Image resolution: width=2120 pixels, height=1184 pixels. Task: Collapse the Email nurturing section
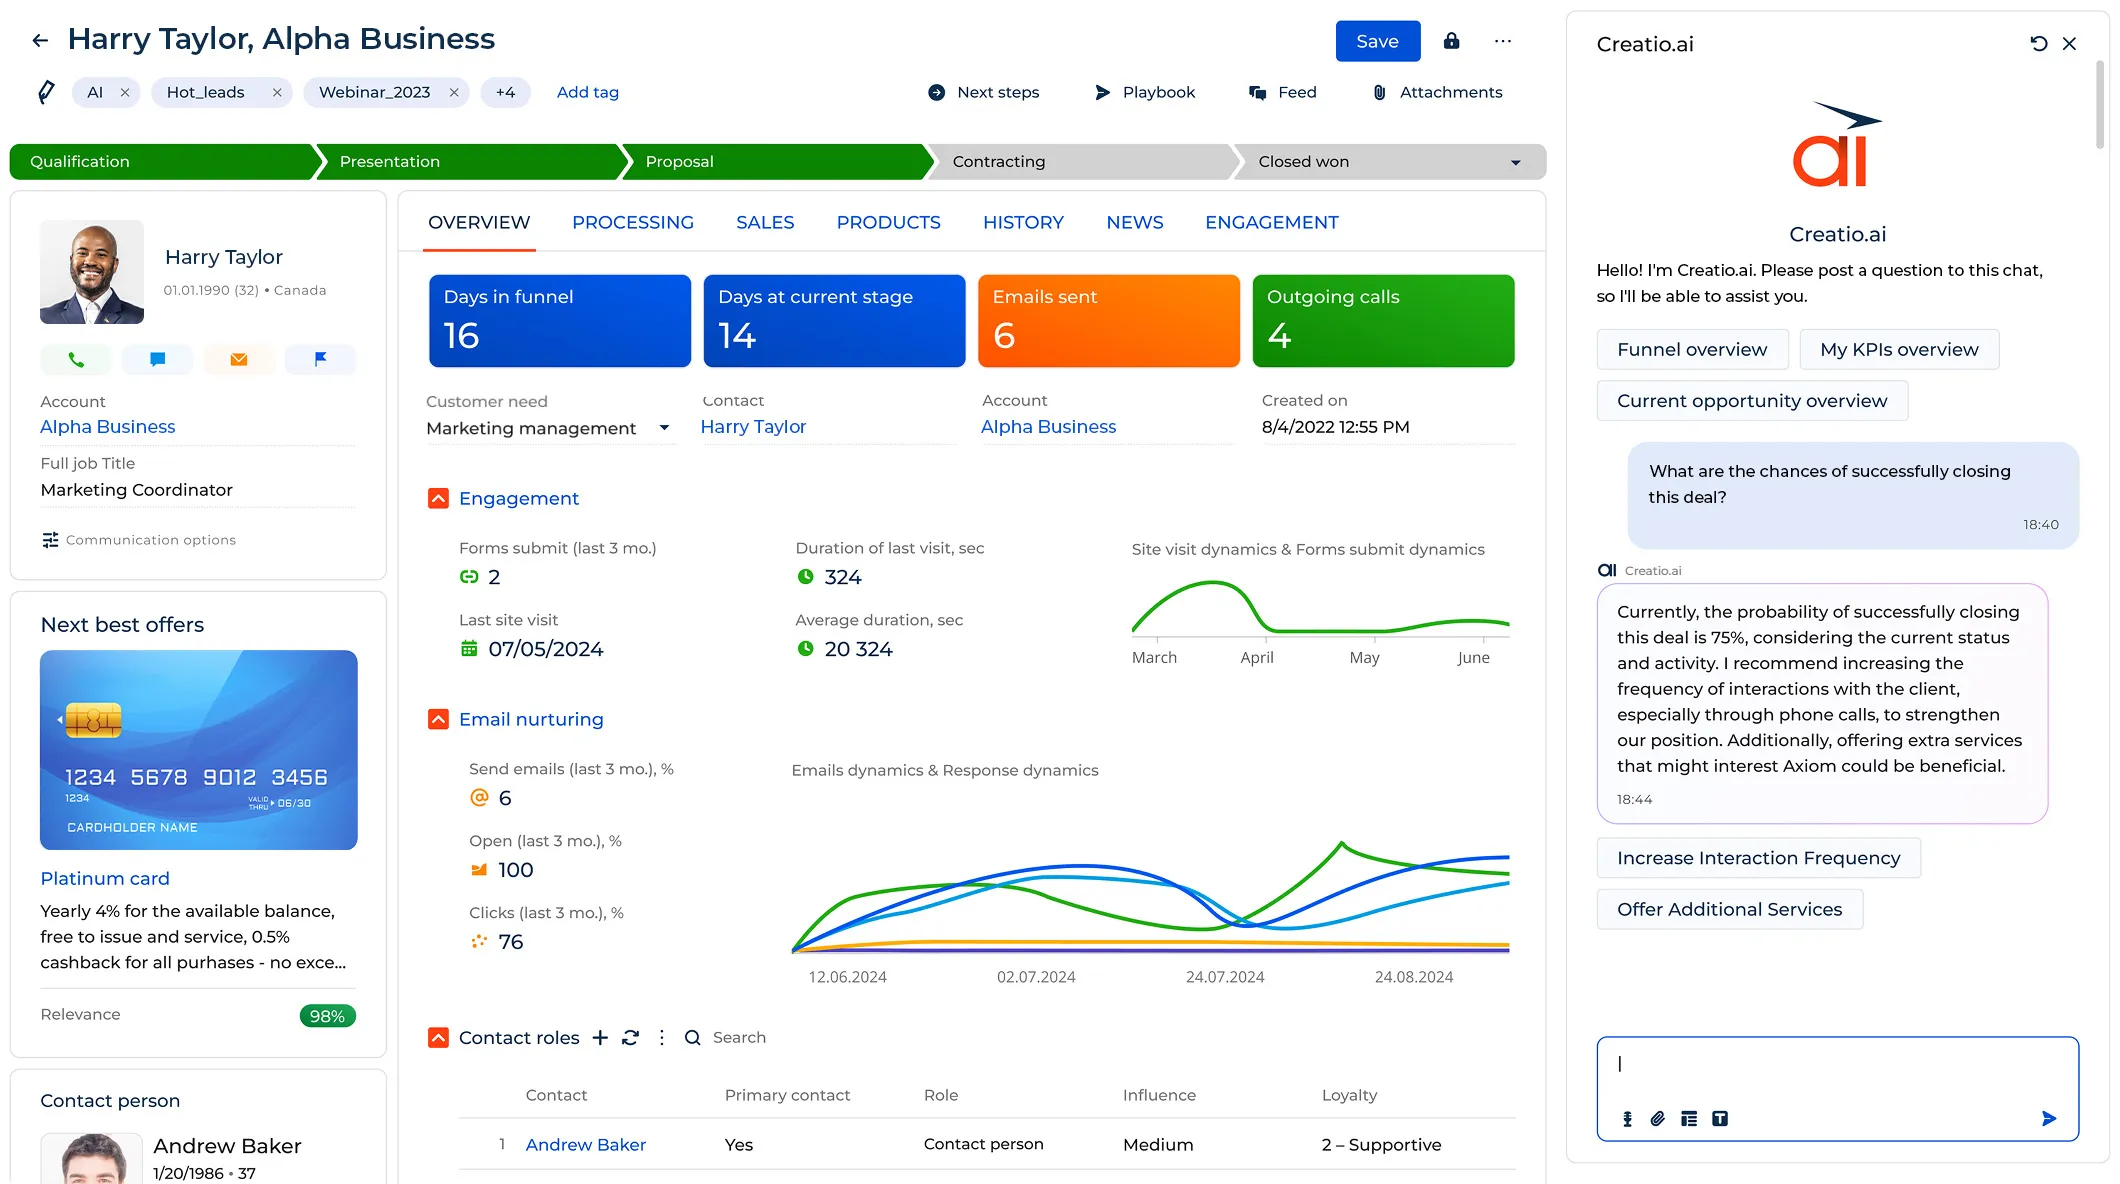[438, 719]
